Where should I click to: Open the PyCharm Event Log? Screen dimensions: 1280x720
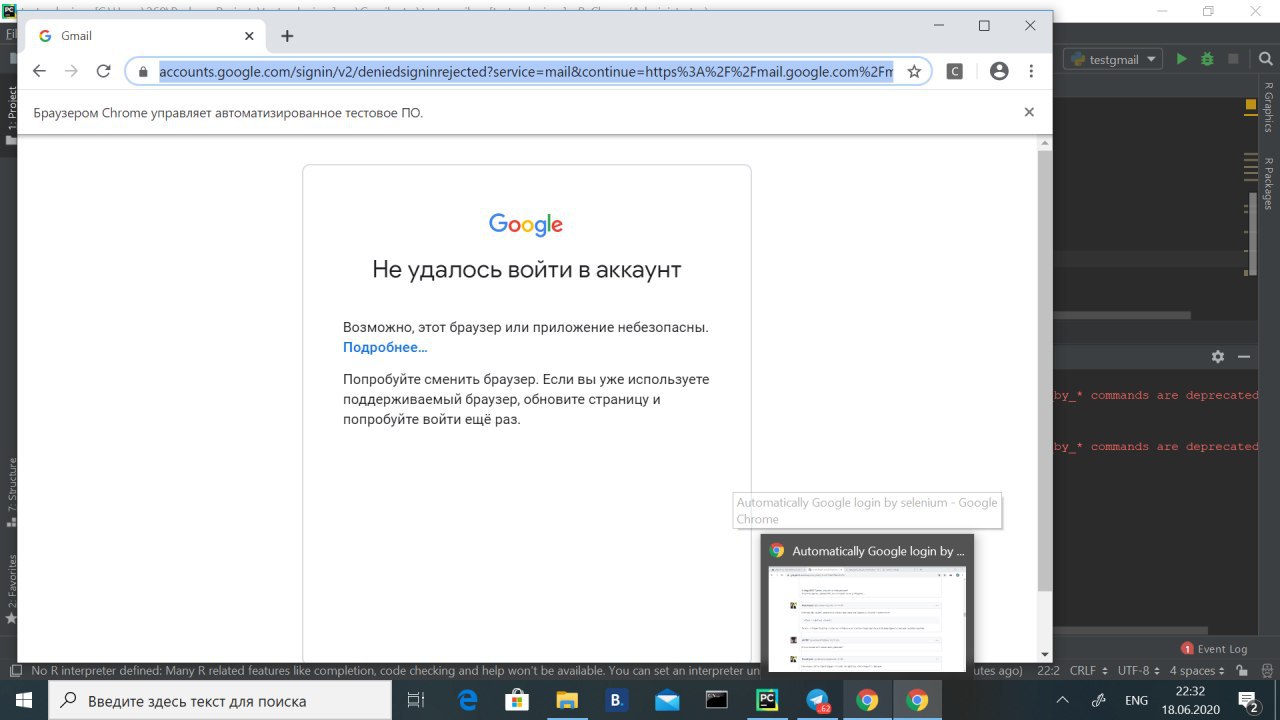(1214, 649)
